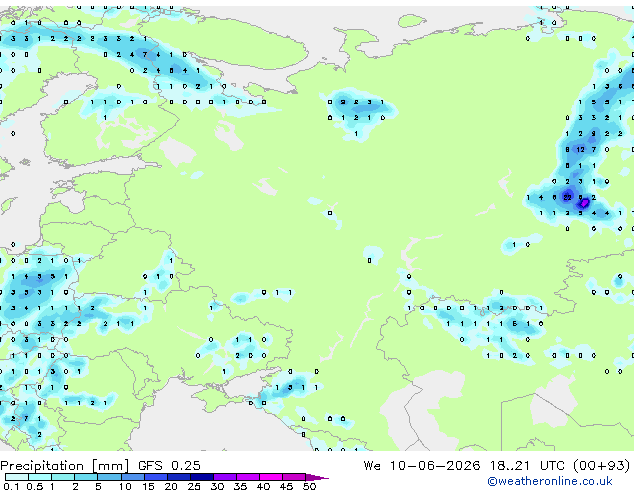Click the legend label "0.1"
This screenshot has height=490, width=634.
click(x=11, y=486)
